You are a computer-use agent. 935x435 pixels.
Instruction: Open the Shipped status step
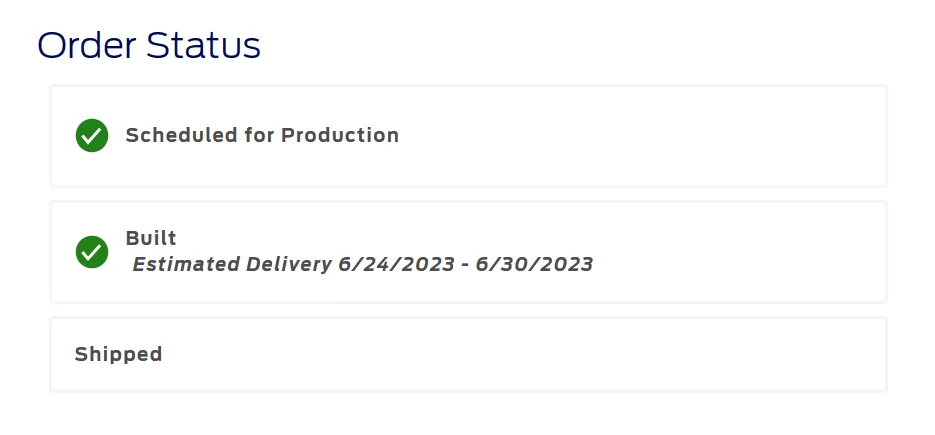click(118, 354)
